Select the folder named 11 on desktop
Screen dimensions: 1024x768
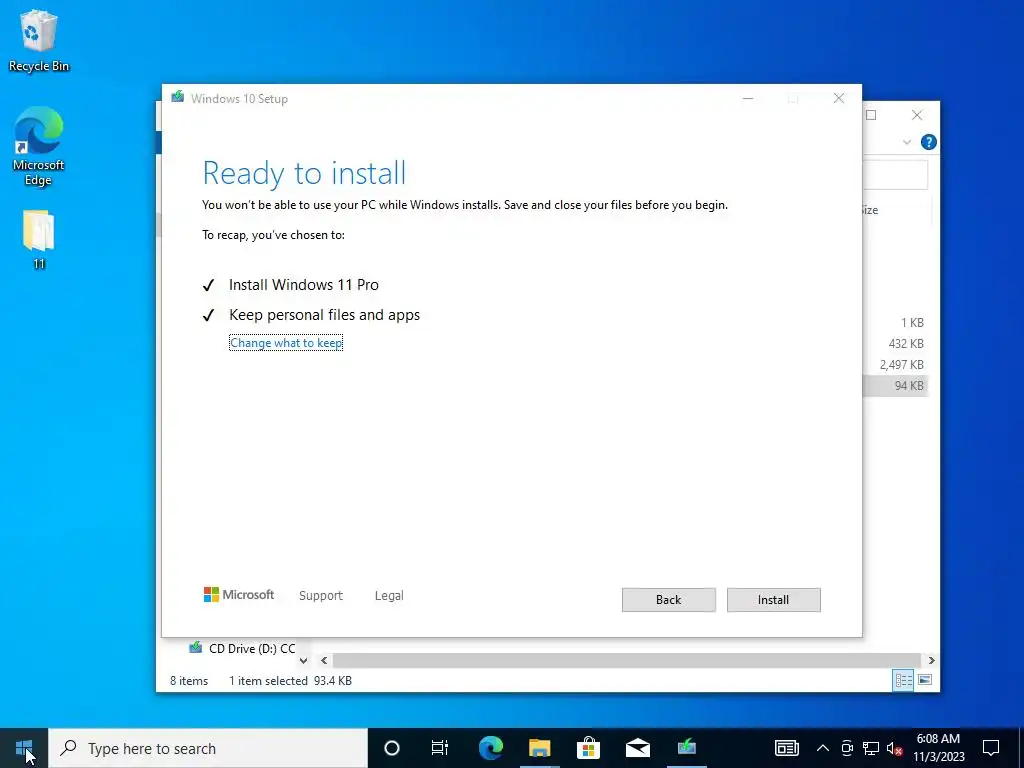(x=39, y=239)
